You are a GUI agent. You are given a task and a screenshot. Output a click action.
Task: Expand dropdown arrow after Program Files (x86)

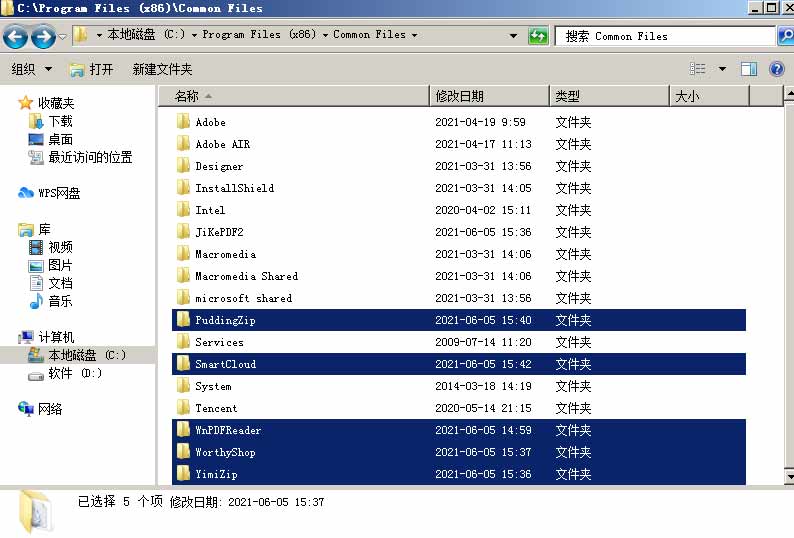[325, 35]
